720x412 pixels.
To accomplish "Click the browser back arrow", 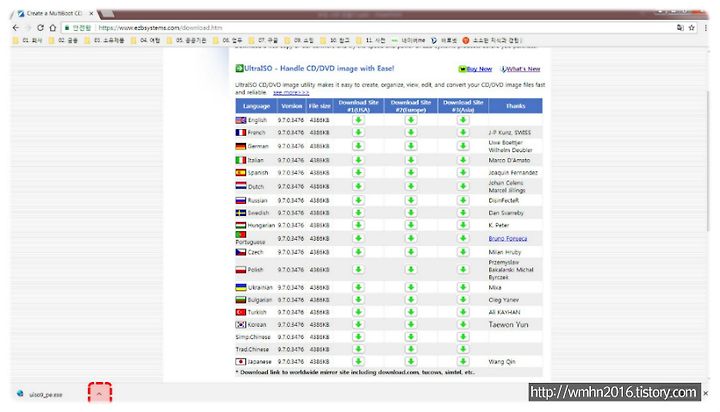I will pyautogui.click(x=16, y=28).
